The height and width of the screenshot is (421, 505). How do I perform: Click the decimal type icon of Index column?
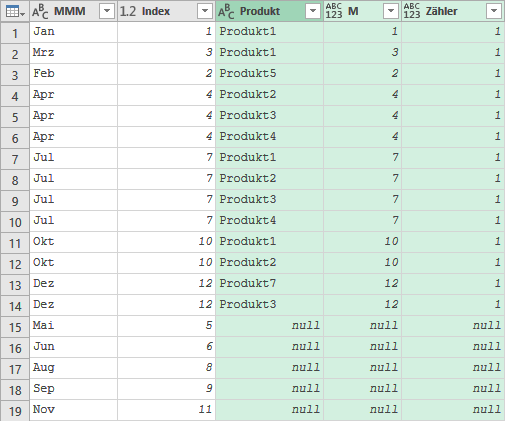128,11
